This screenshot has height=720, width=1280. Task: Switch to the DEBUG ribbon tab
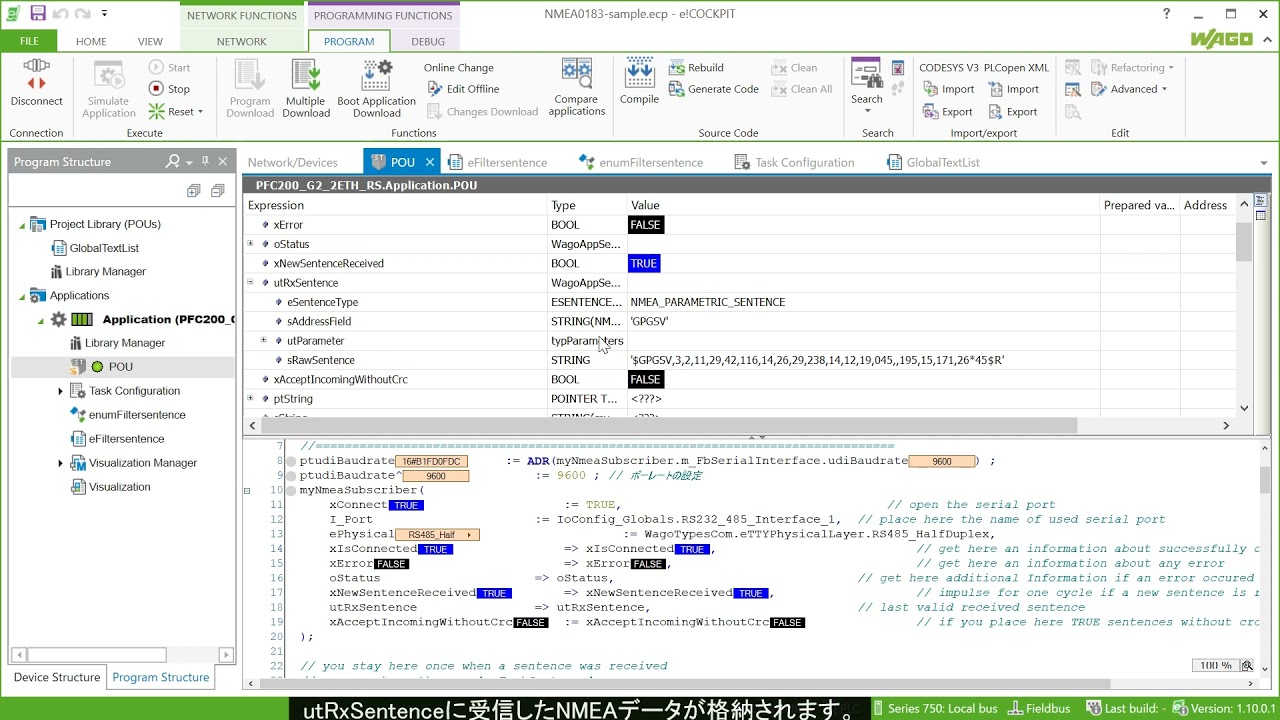click(428, 42)
